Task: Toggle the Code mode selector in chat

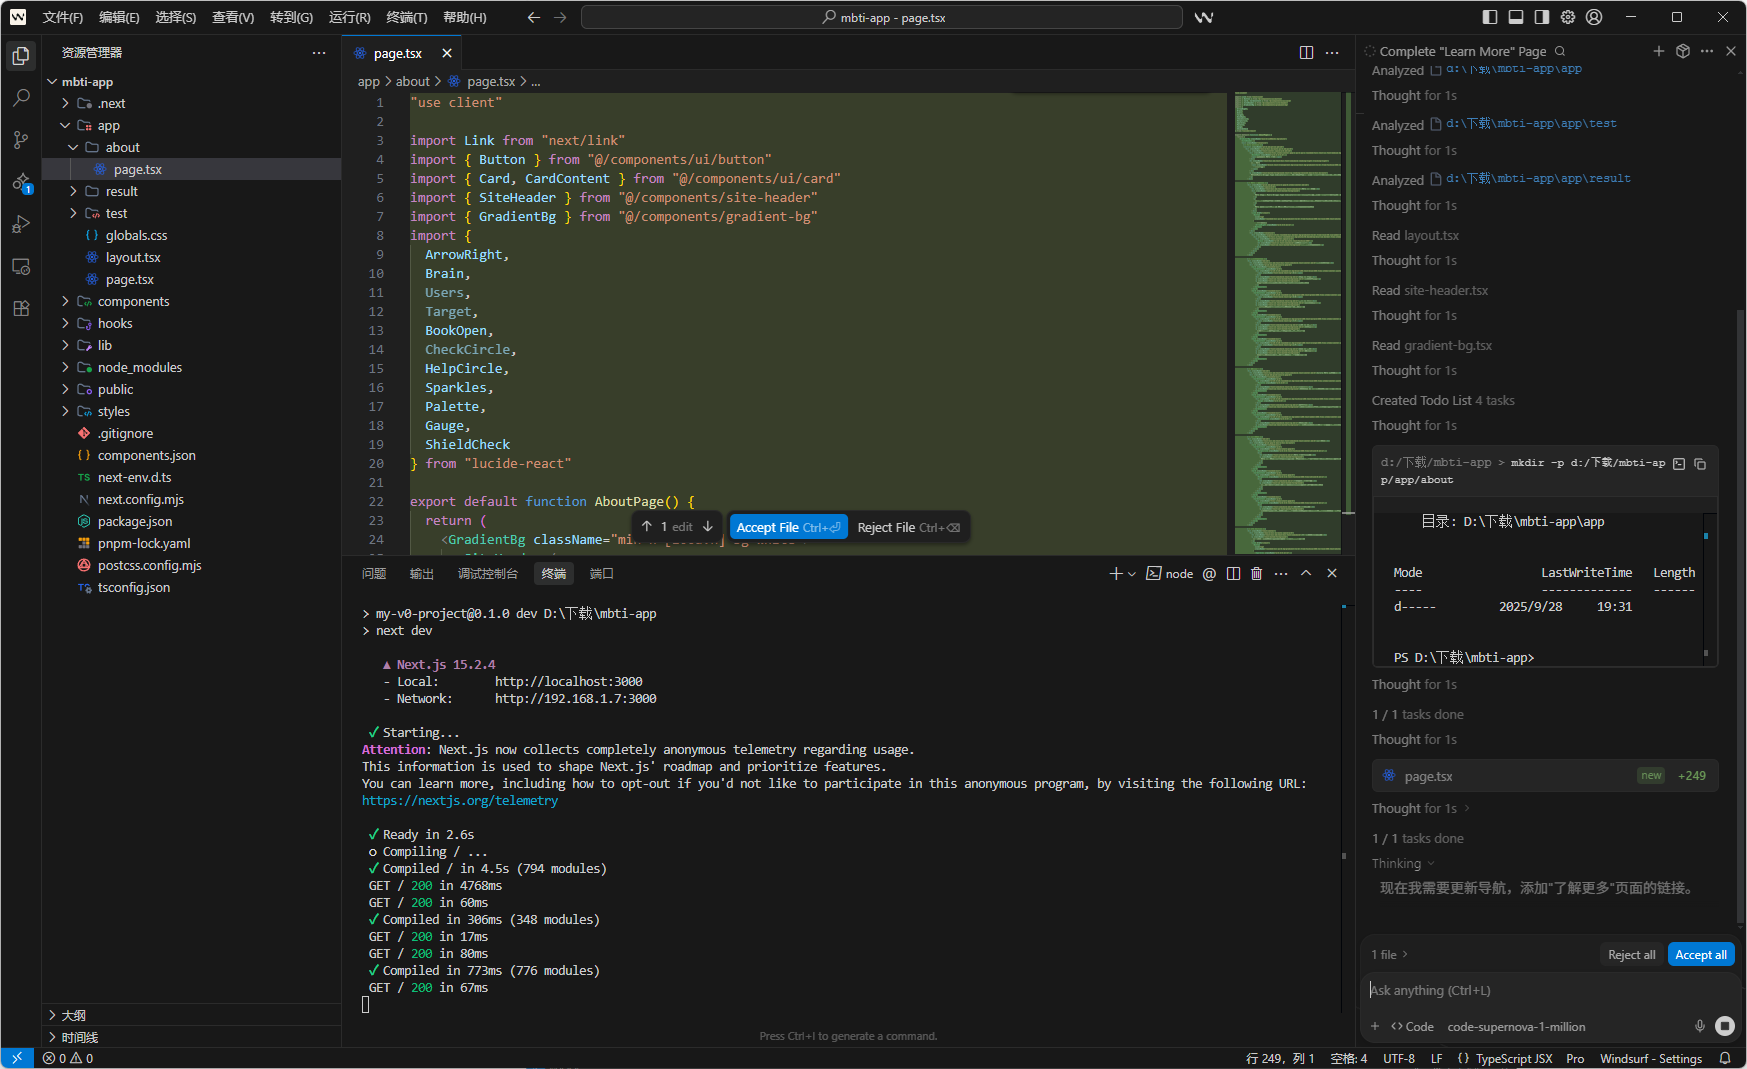Action: pos(1412,1027)
